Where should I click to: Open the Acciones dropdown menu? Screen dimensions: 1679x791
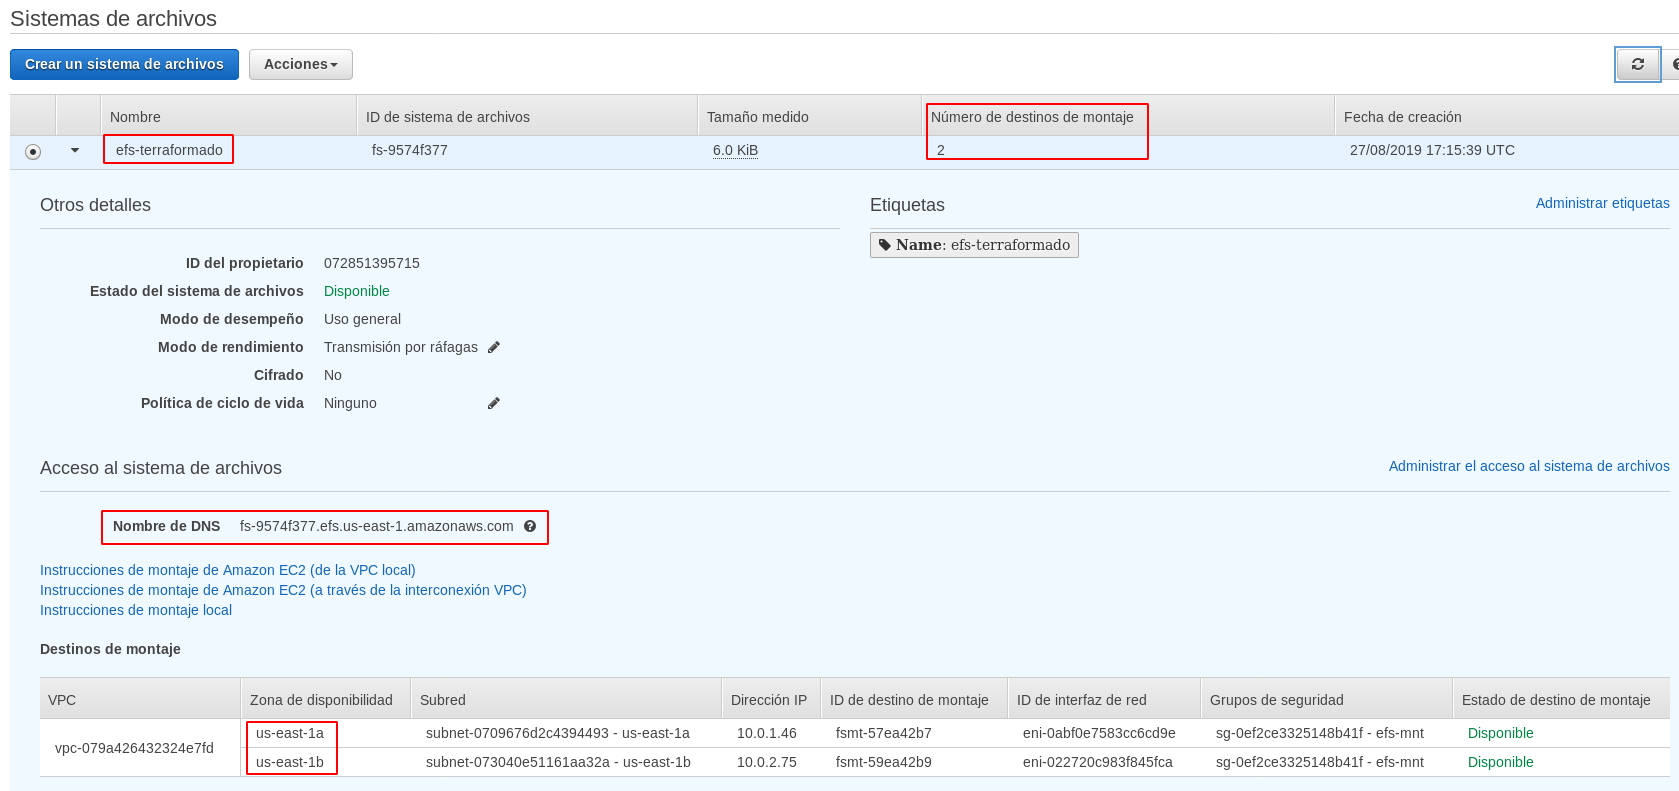tap(300, 64)
